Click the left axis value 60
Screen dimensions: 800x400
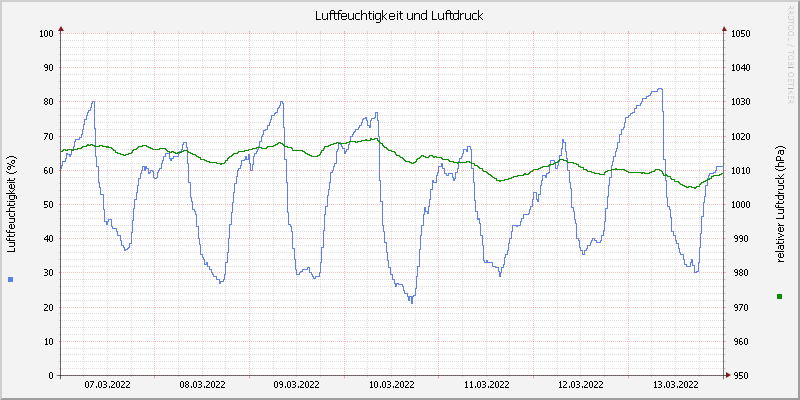[x=48, y=170]
